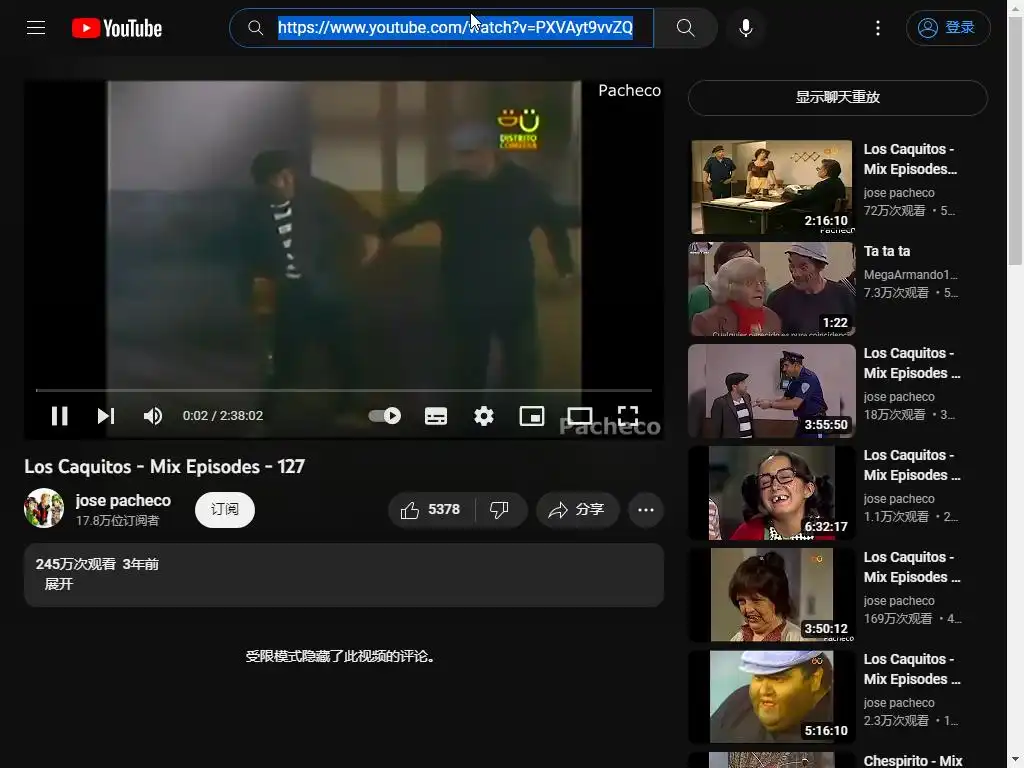
Task: Click title of 72万次观看 Los Caquitos video
Action: pos(910,159)
